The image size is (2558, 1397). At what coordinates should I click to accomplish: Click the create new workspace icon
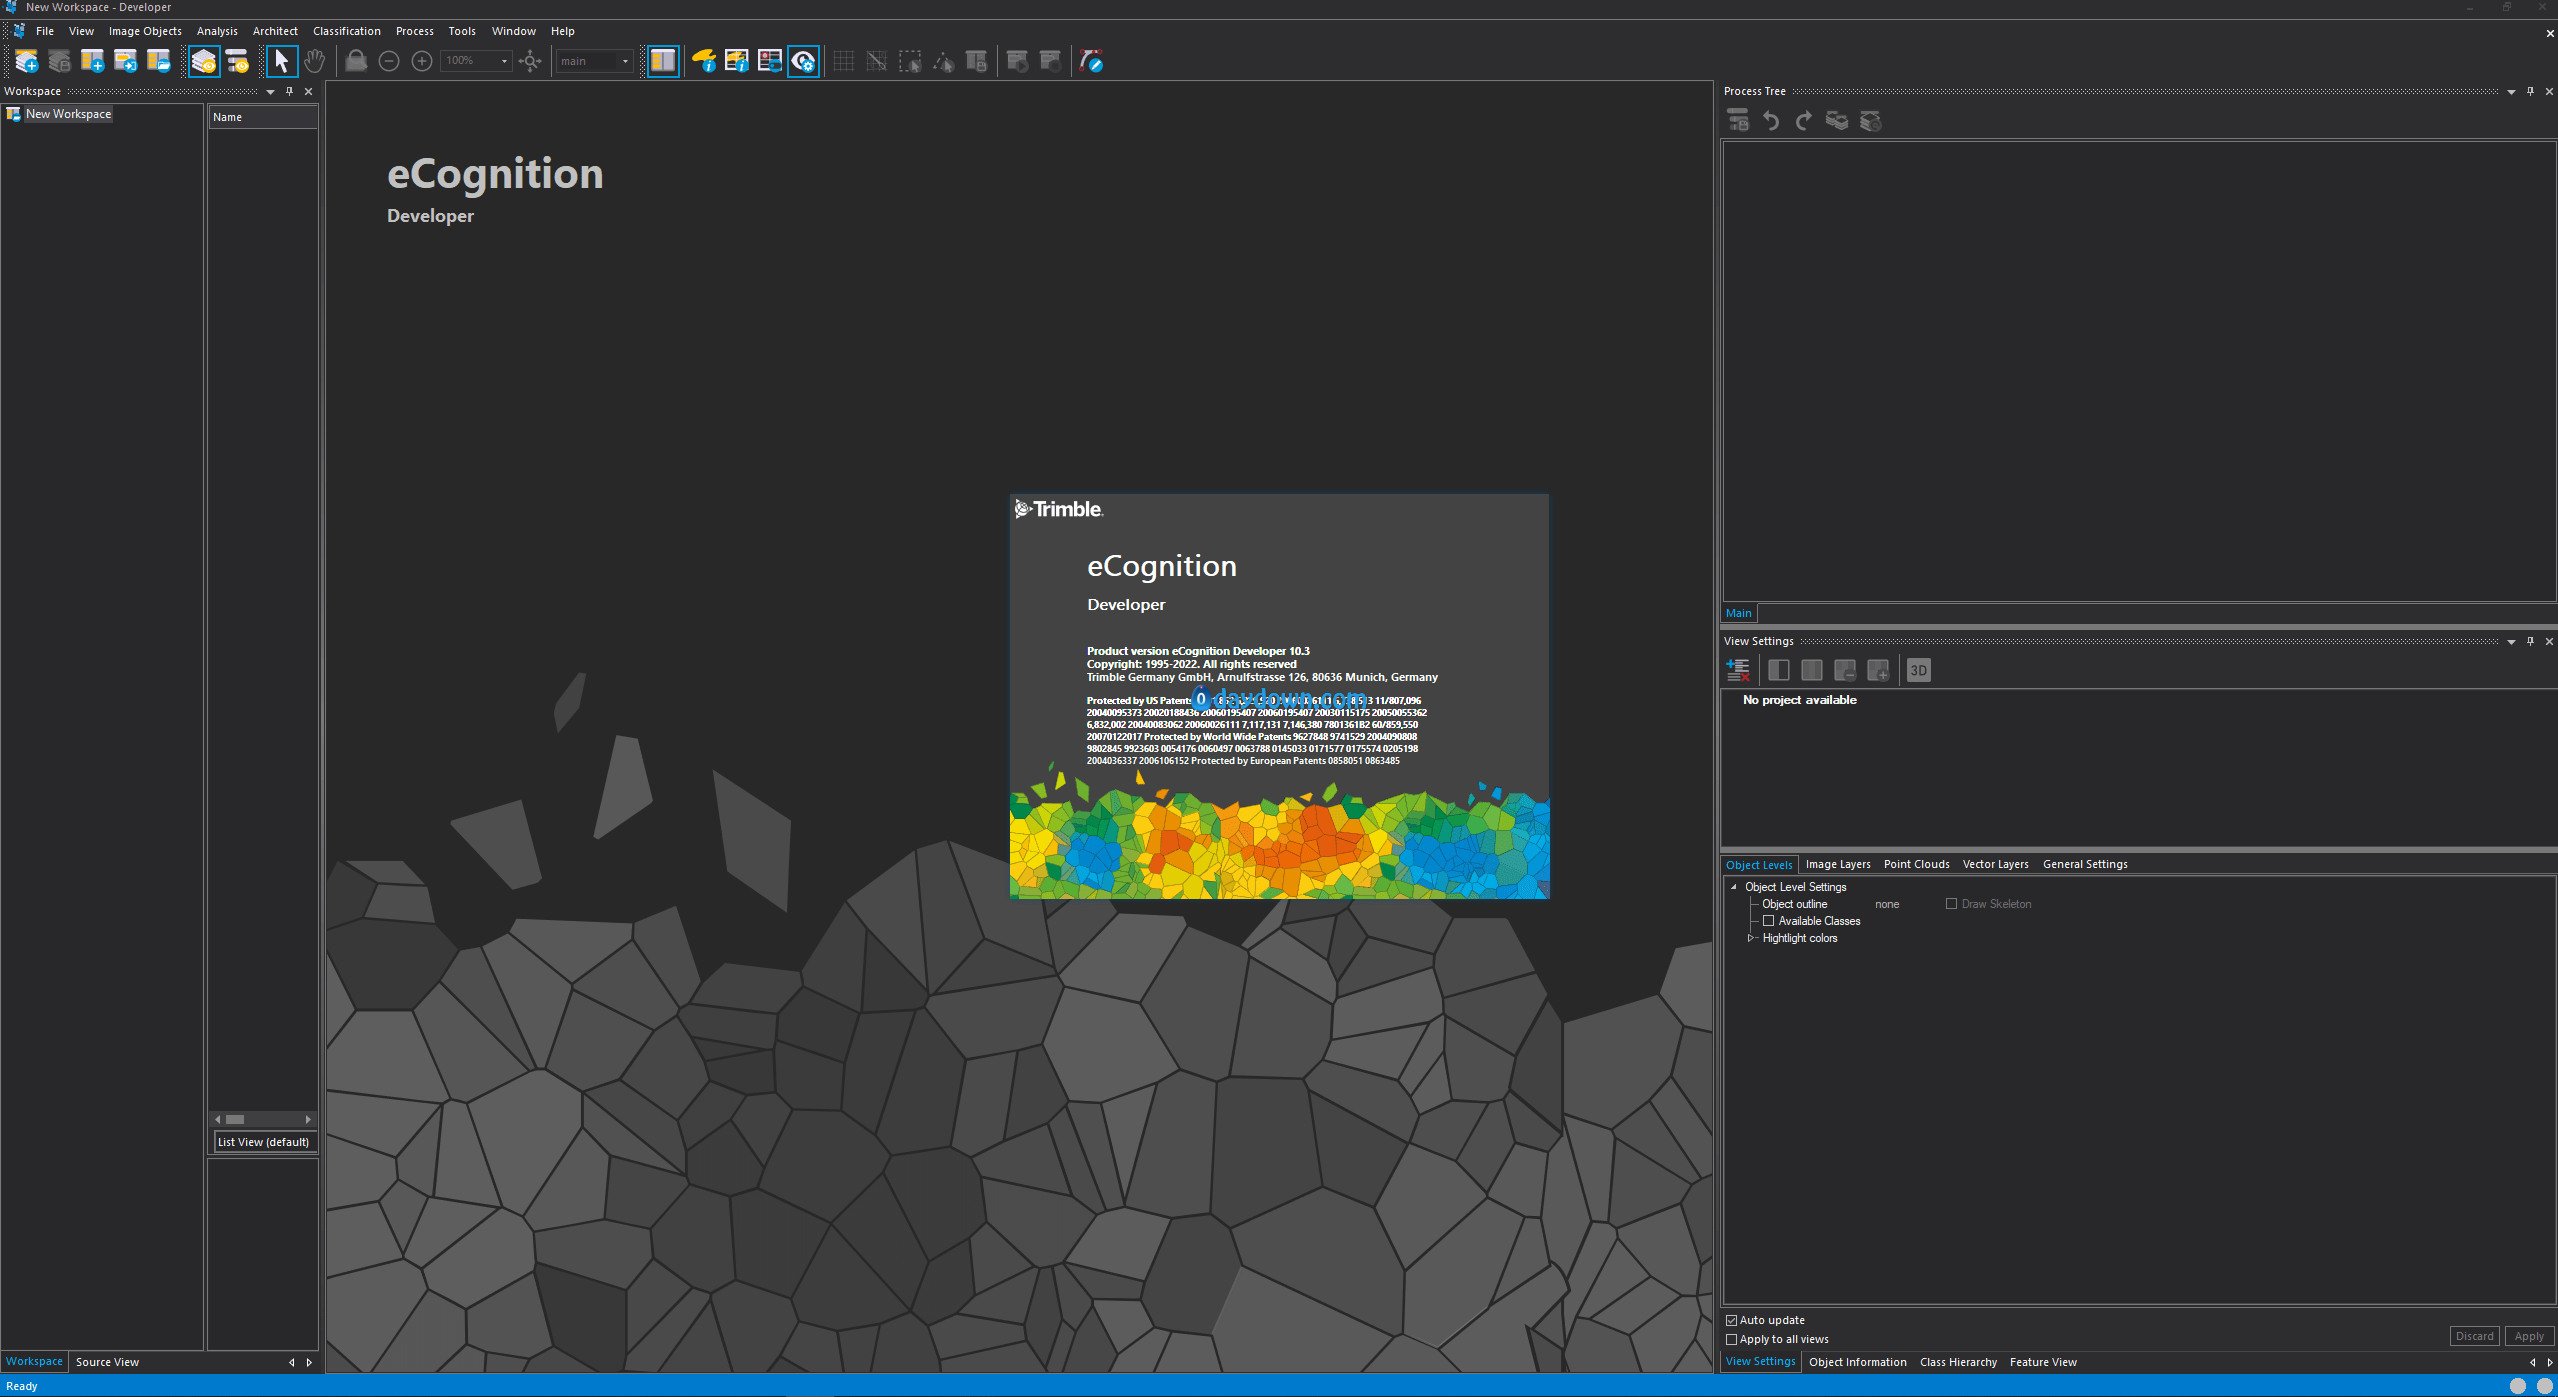(x=27, y=61)
